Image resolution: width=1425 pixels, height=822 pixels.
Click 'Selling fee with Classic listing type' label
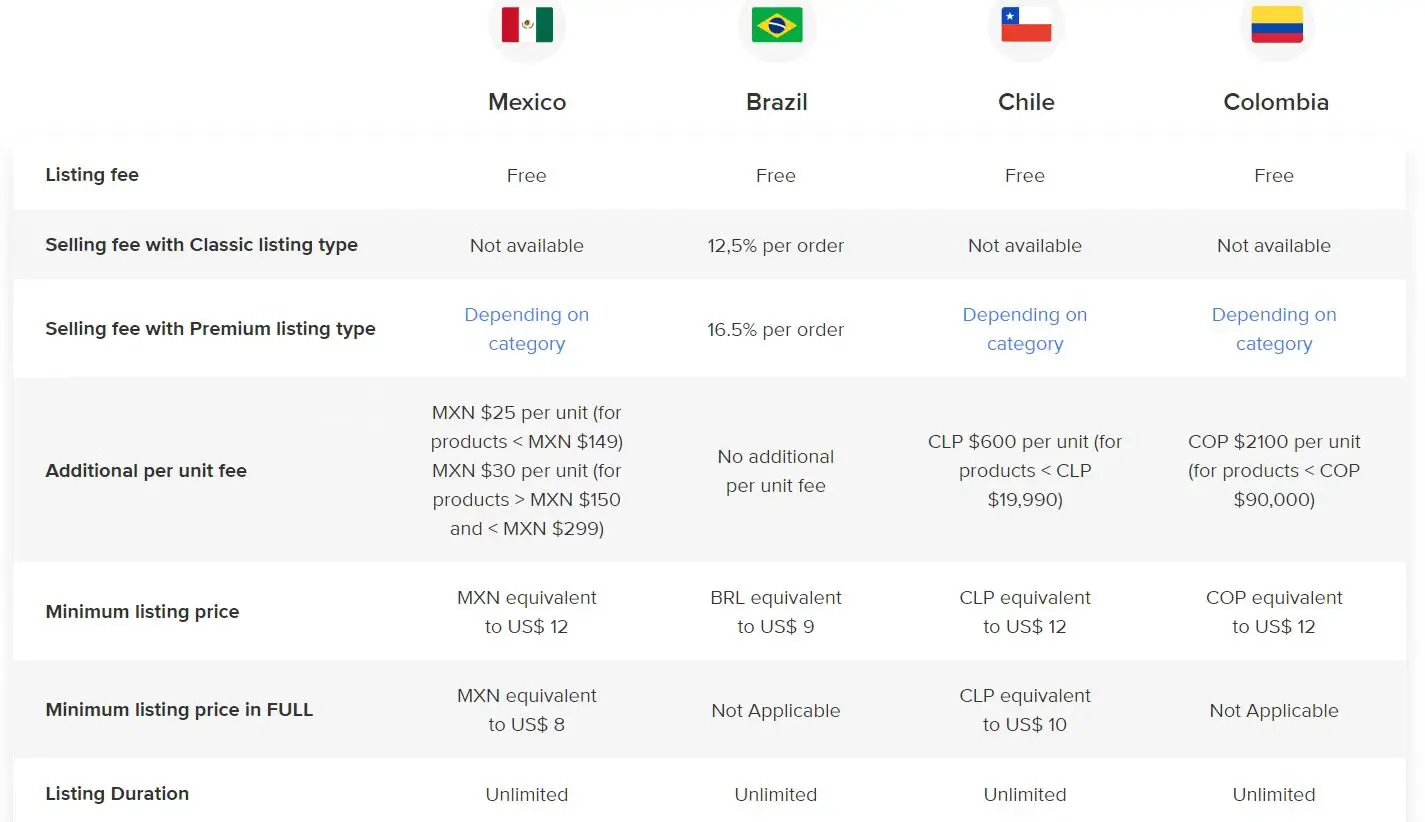[x=201, y=245]
